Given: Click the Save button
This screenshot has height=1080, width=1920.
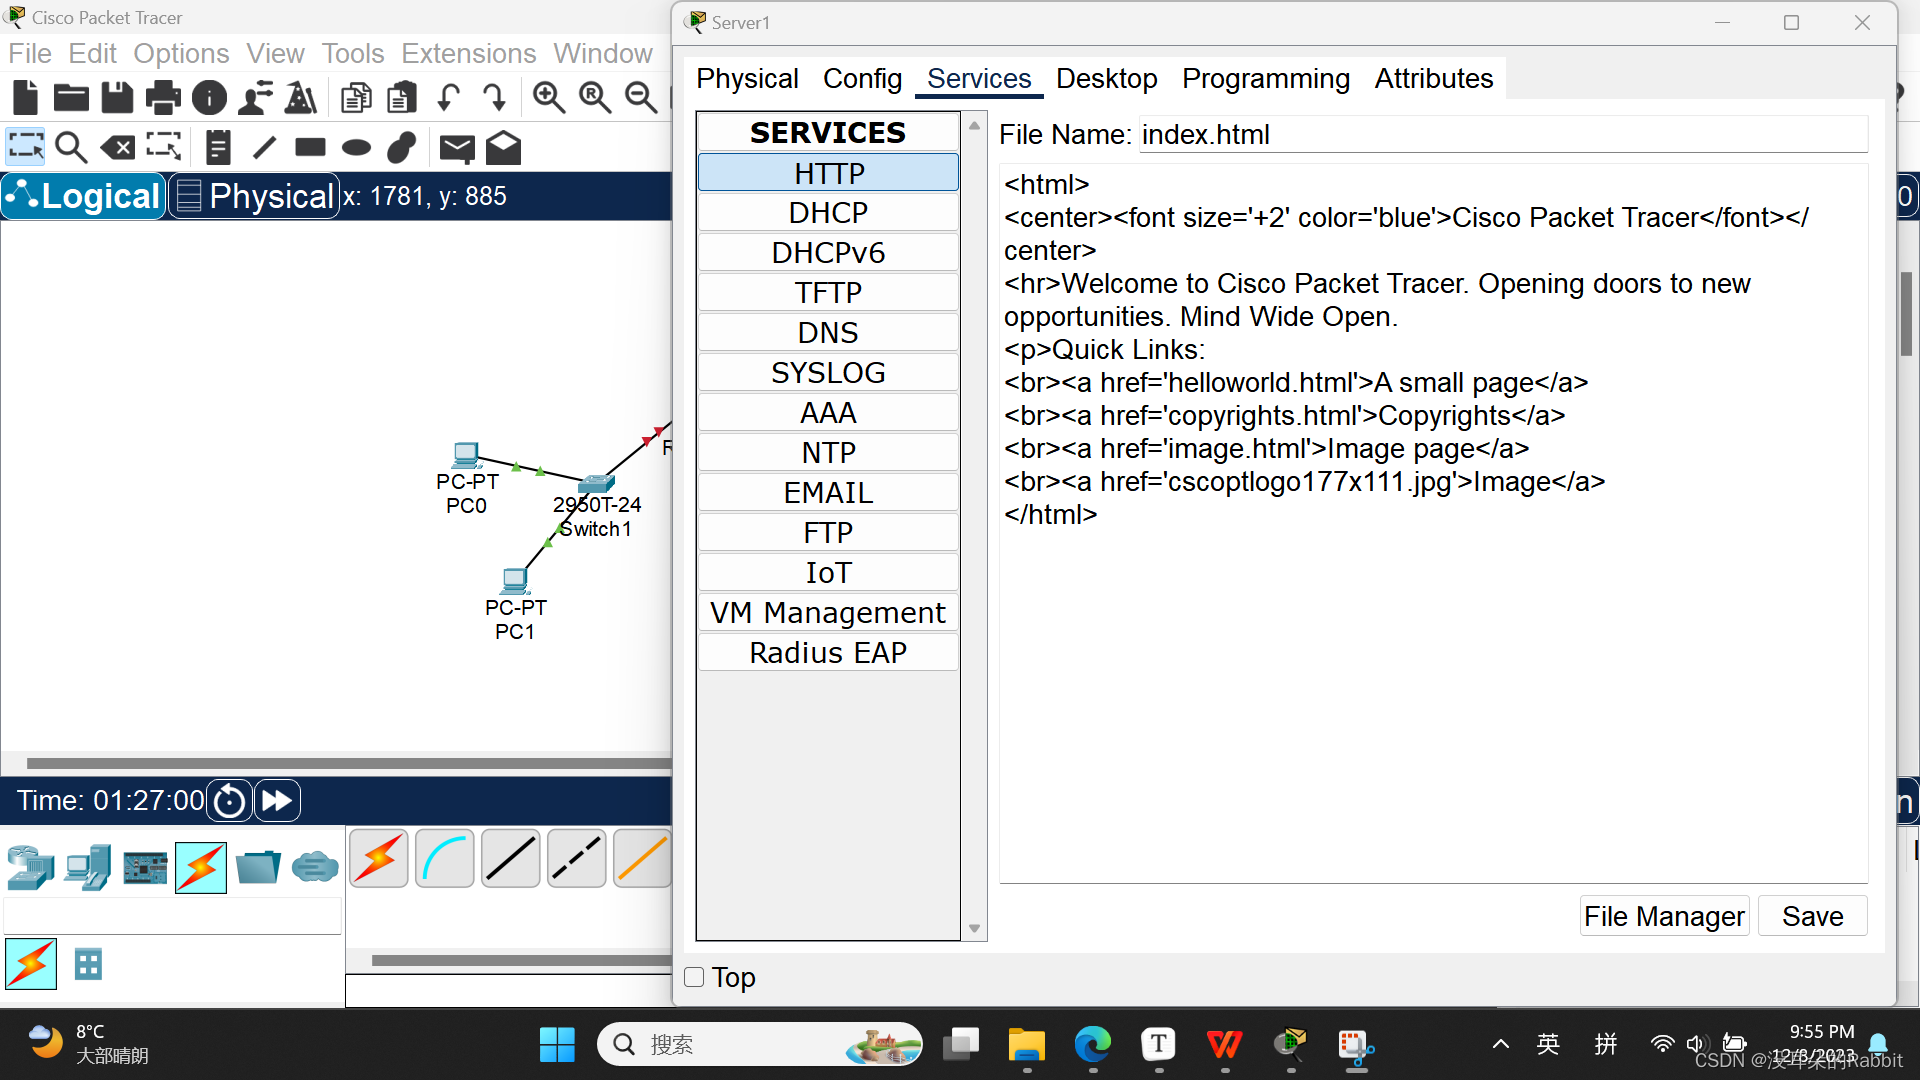Looking at the screenshot, I should tap(1813, 915).
